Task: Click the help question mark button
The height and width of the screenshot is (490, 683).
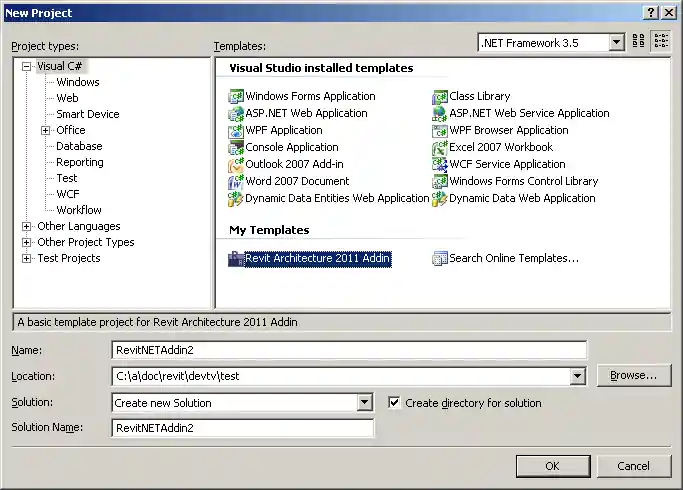Action: tap(651, 12)
